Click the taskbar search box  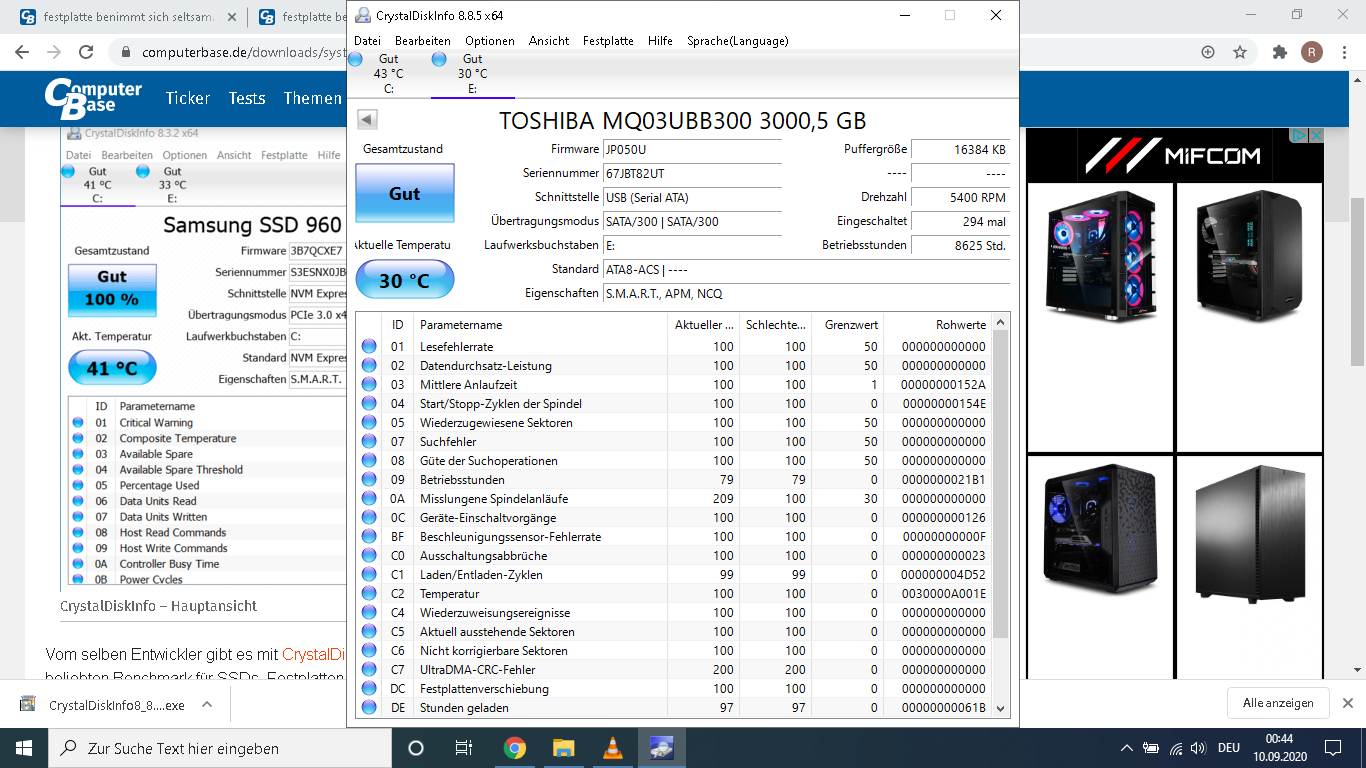[x=218, y=748]
